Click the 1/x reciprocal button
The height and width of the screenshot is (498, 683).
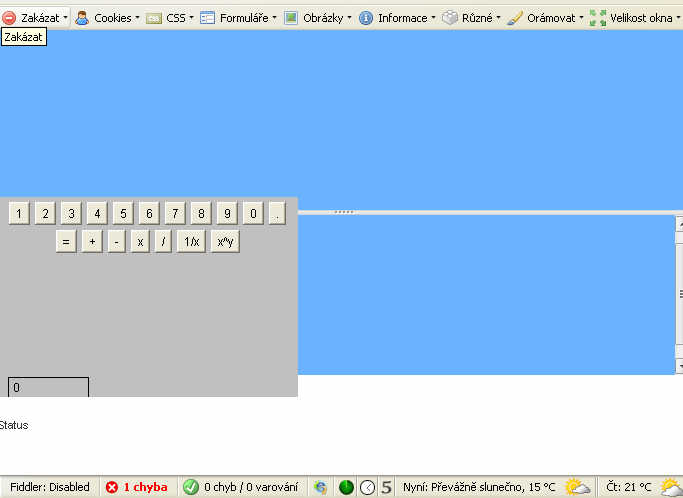[191, 241]
